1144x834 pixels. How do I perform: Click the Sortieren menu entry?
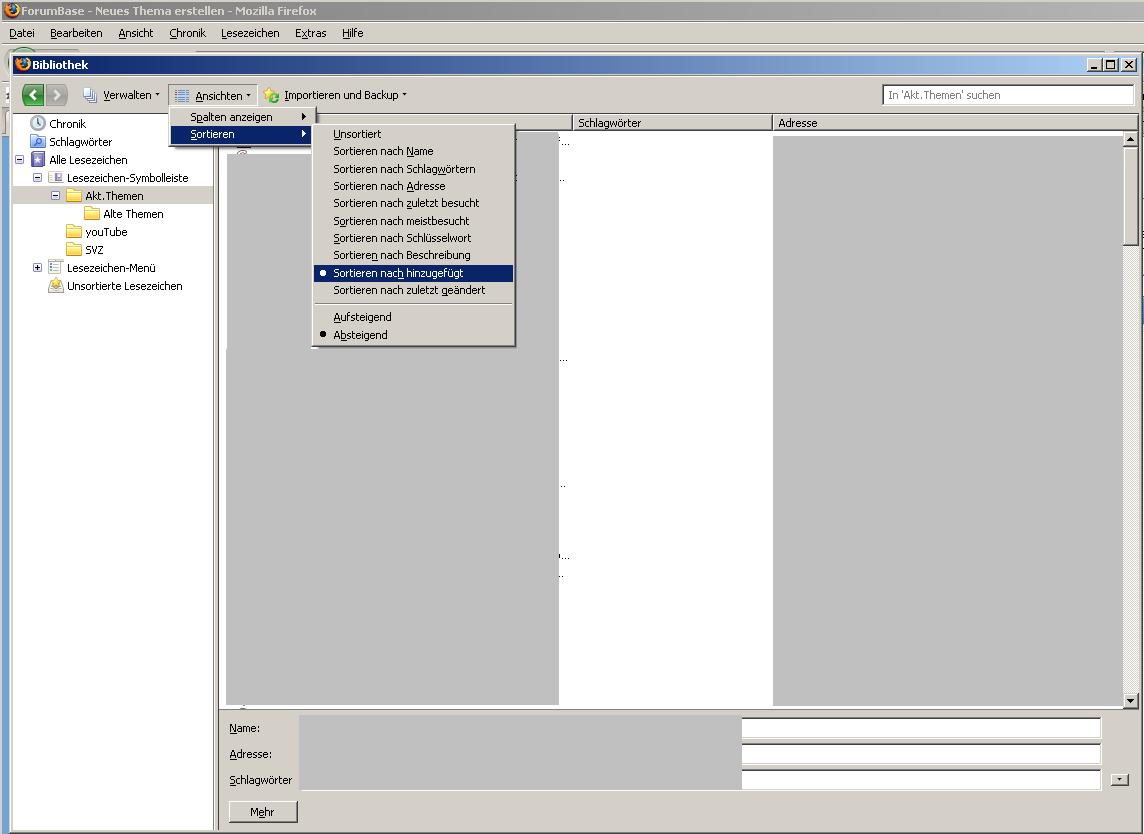click(x=243, y=134)
